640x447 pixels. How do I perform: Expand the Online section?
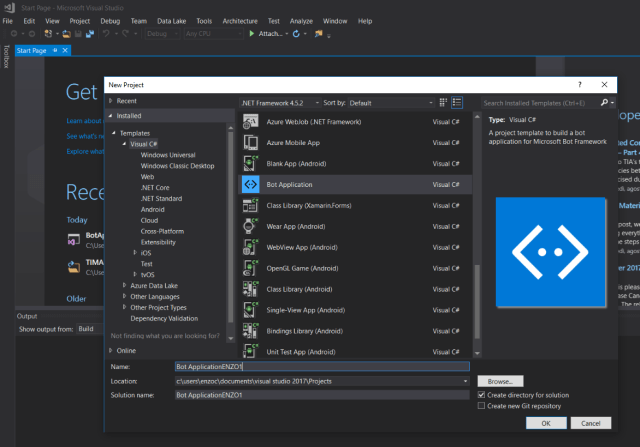[111, 350]
